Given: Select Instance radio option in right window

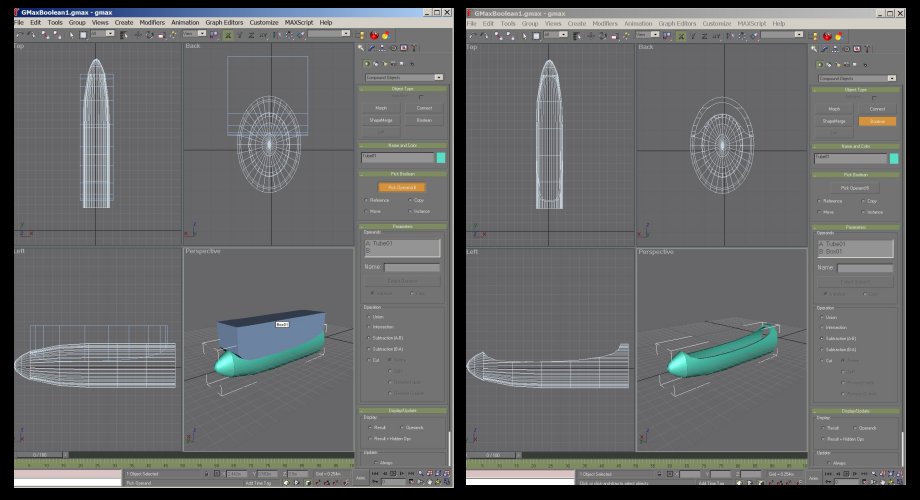Looking at the screenshot, I should pyautogui.click(x=866, y=212).
